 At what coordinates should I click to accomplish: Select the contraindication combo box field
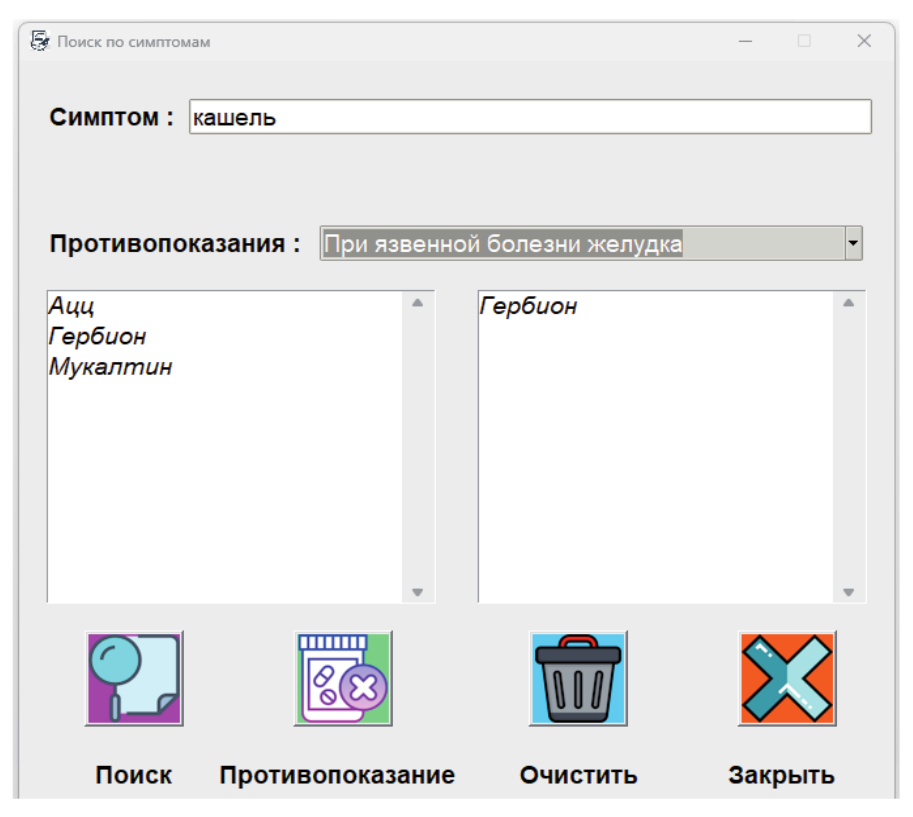click(x=581, y=243)
